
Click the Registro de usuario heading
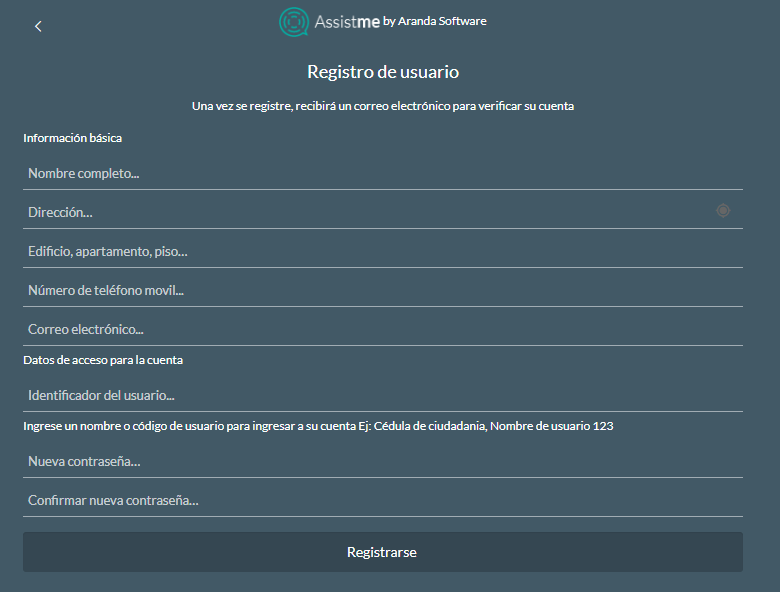coord(383,72)
